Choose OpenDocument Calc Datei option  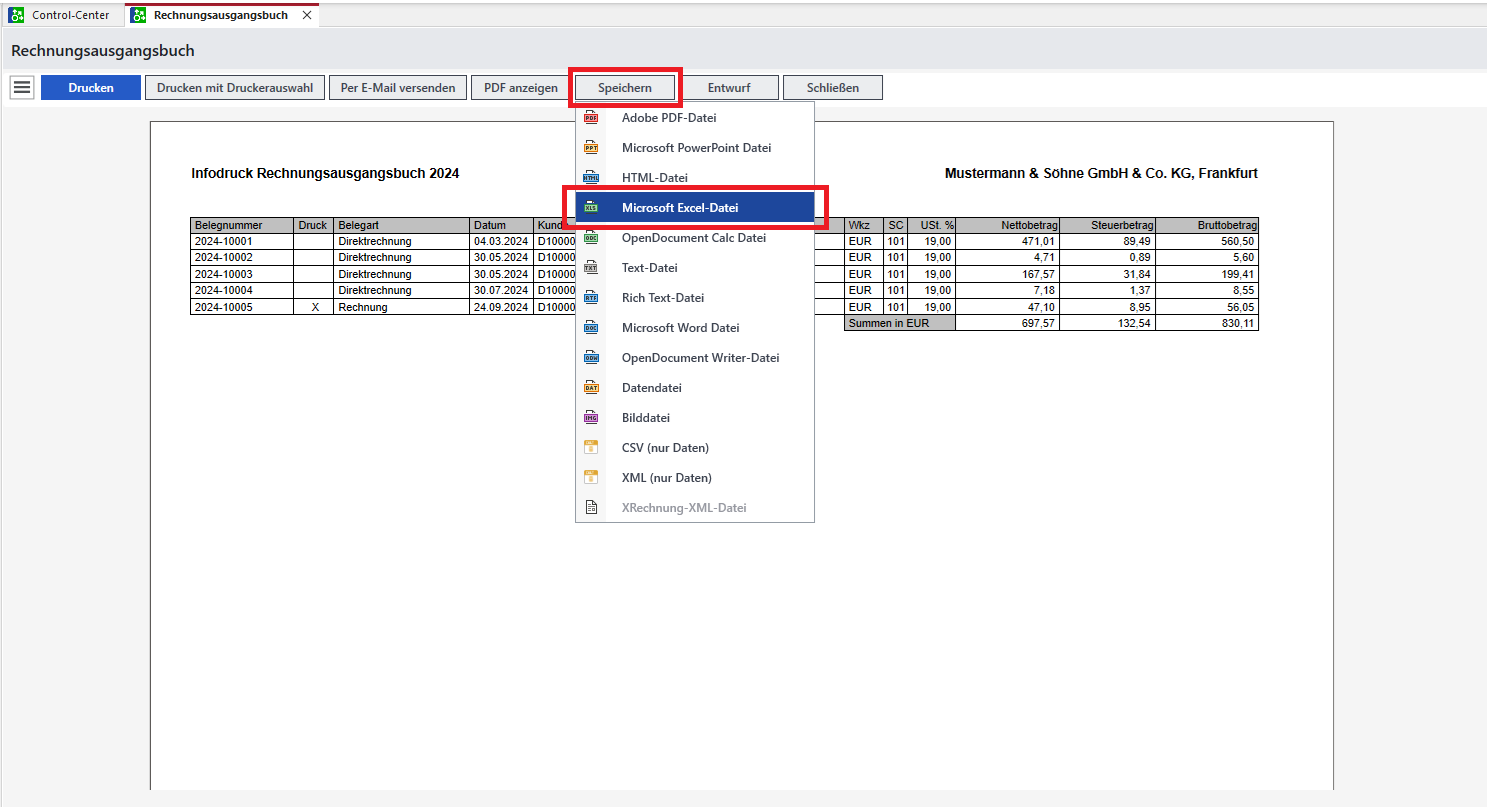[x=693, y=238]
